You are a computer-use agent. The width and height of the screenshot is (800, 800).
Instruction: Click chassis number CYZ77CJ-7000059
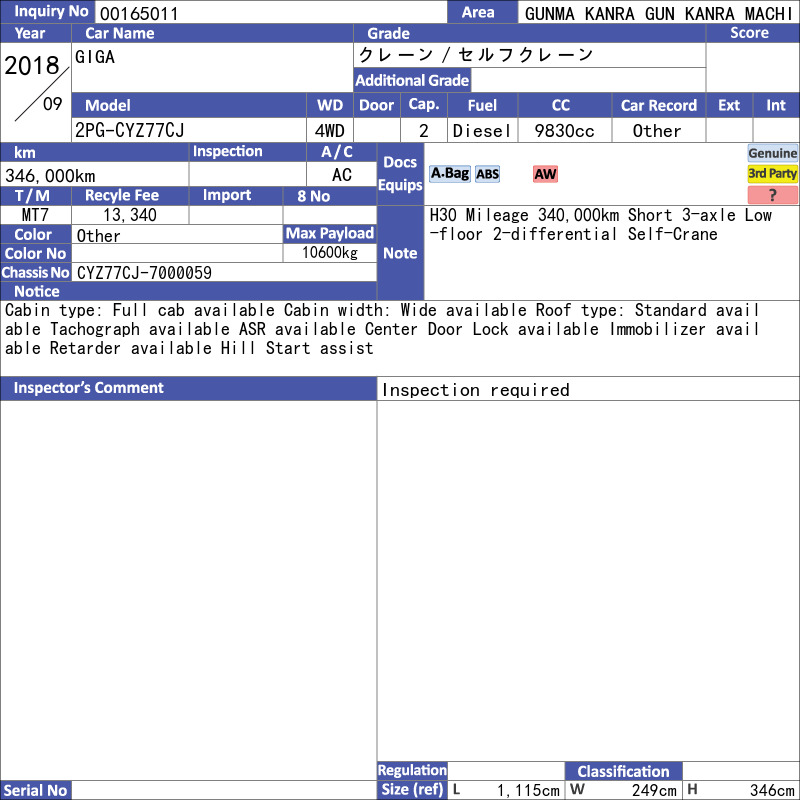pos(144,272)
